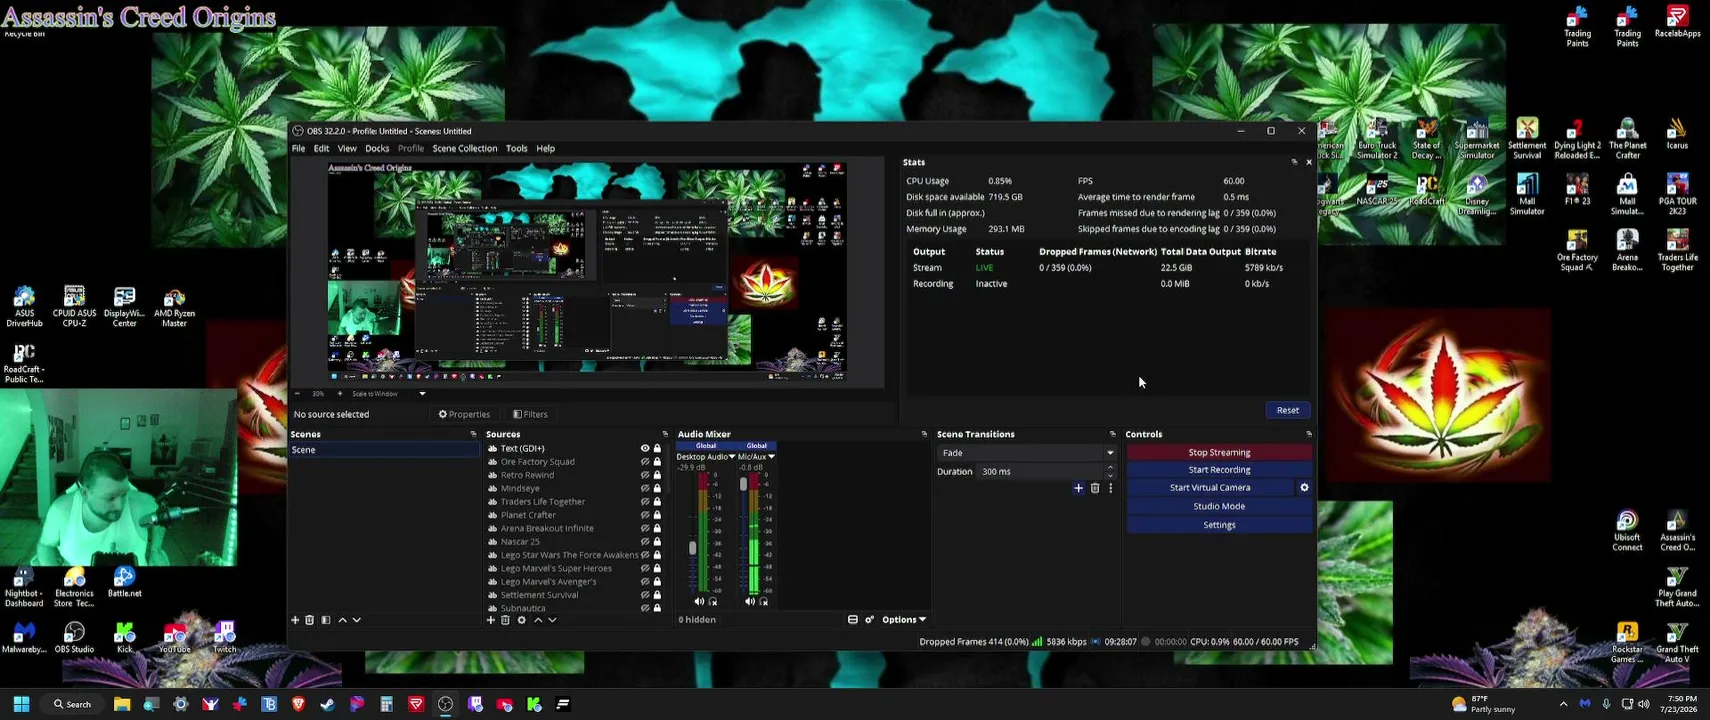Open File Explorer from the taskbar
Viewport: 1710px width, 720px height.
tap(122, 704)
